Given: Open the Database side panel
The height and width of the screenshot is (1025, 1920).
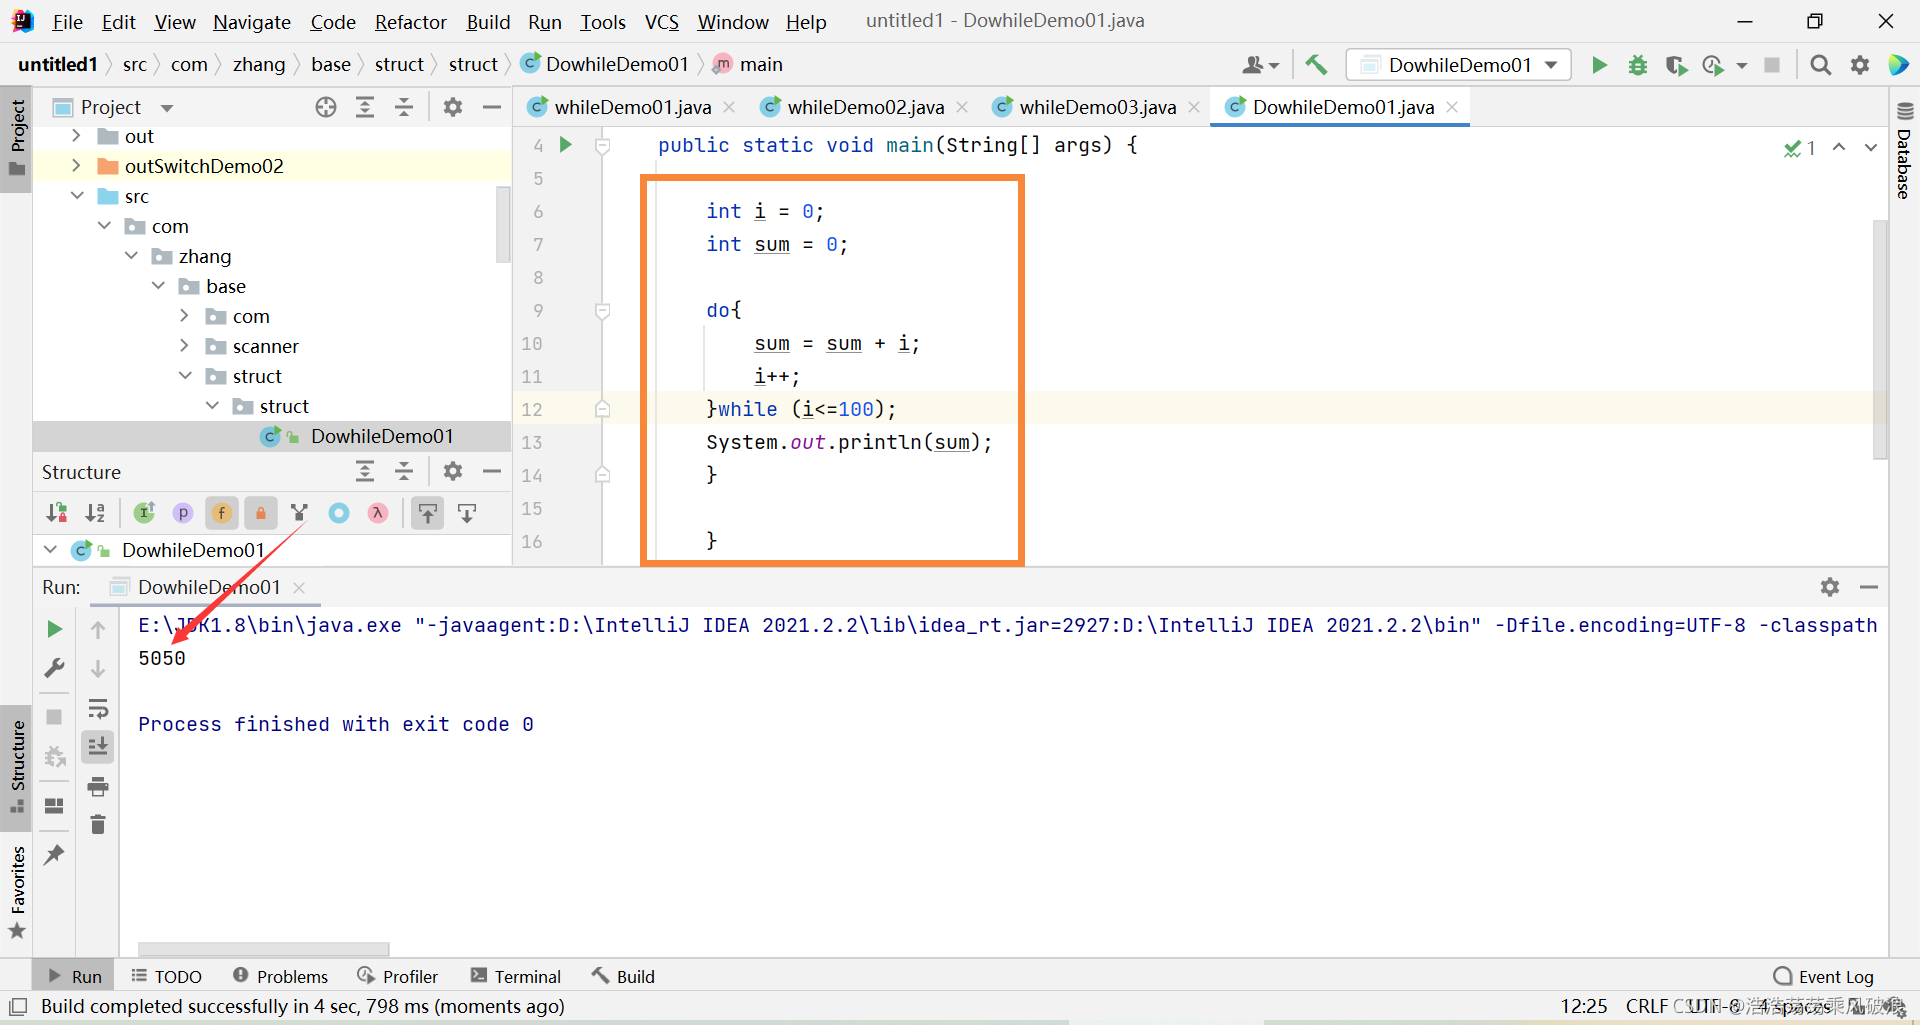Looking at the screenshot, I should 1904,150.
